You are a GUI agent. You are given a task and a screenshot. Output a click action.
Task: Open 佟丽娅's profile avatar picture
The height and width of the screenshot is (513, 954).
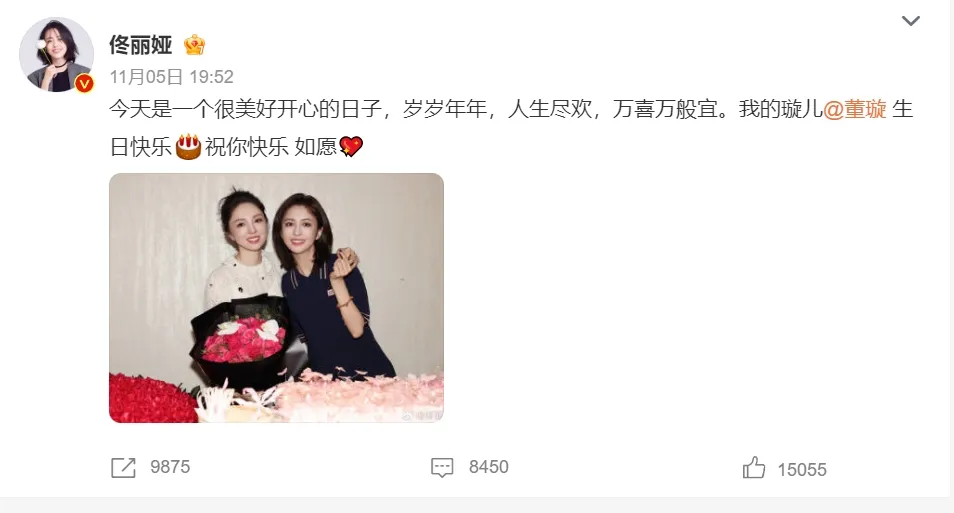tap(56, 55)
